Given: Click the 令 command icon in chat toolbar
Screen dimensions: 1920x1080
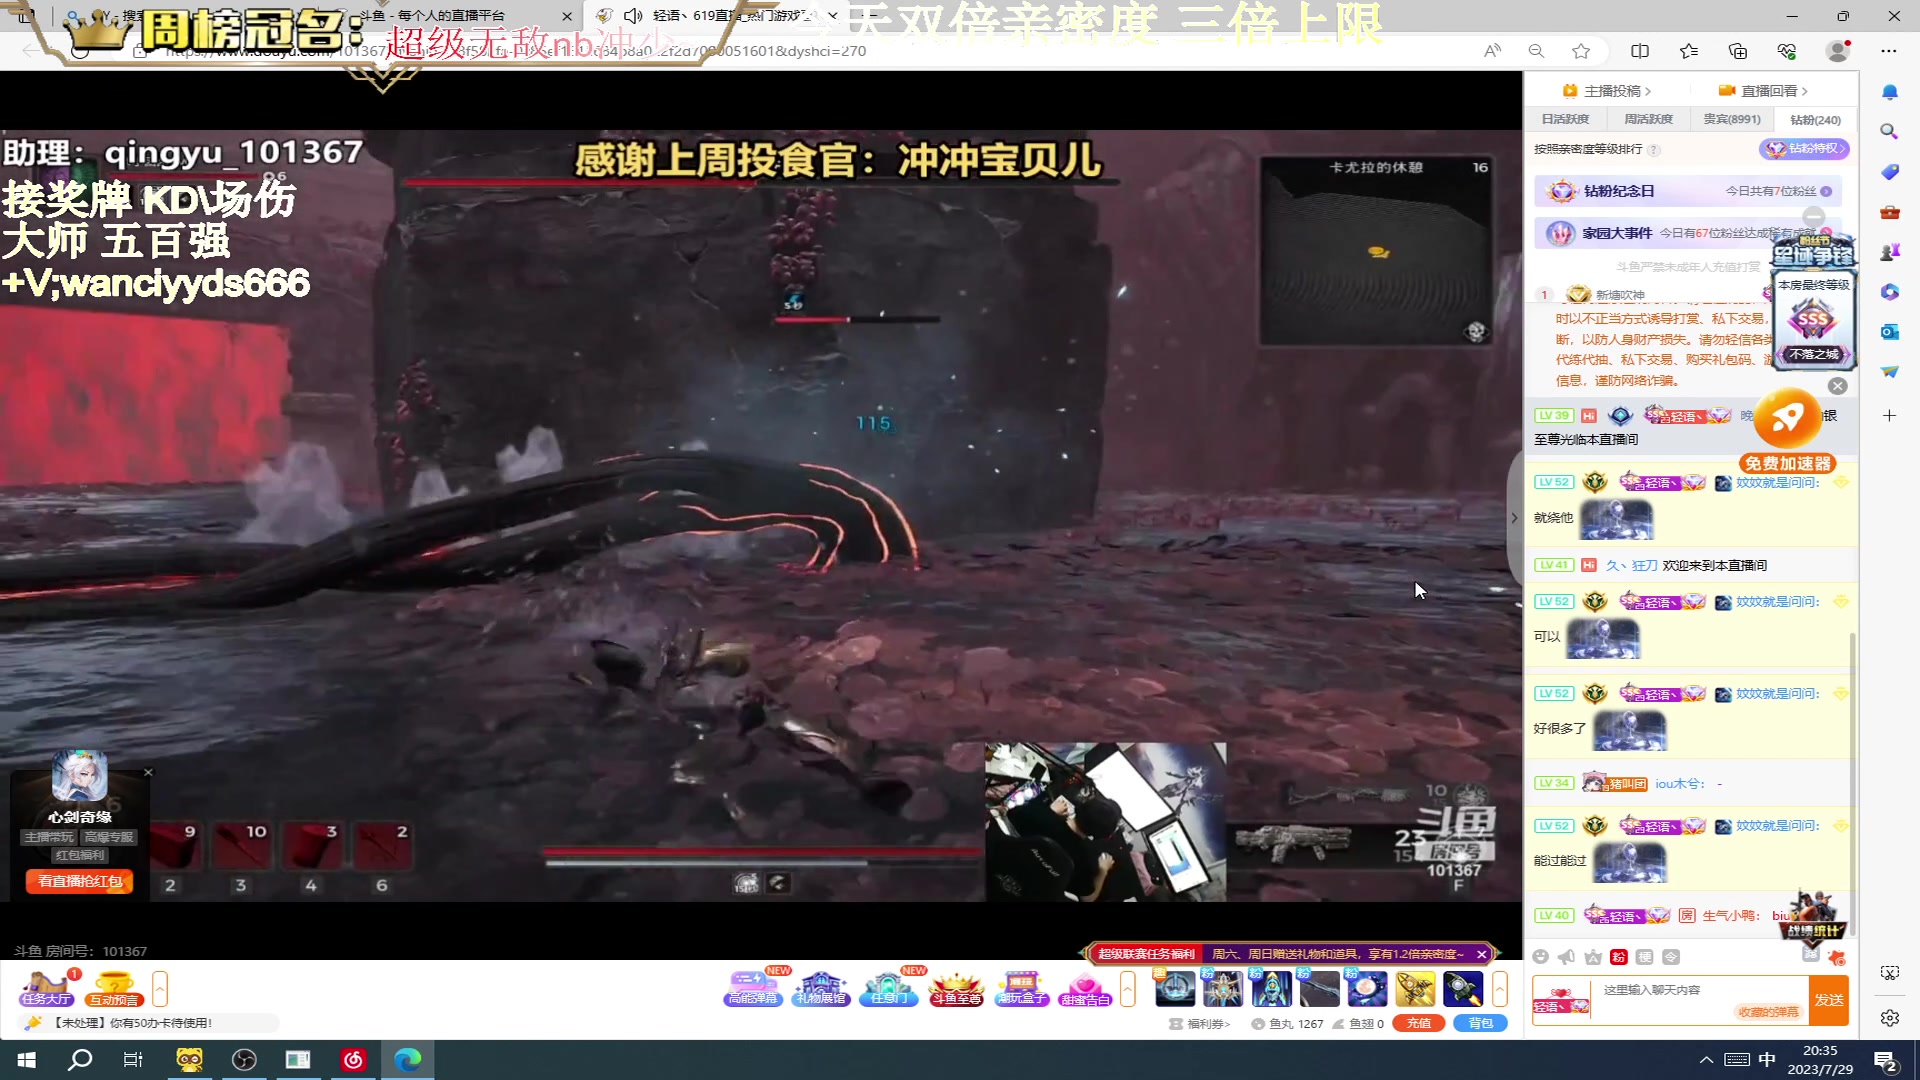Looking at the screenshot, I should coord(1671,957).
